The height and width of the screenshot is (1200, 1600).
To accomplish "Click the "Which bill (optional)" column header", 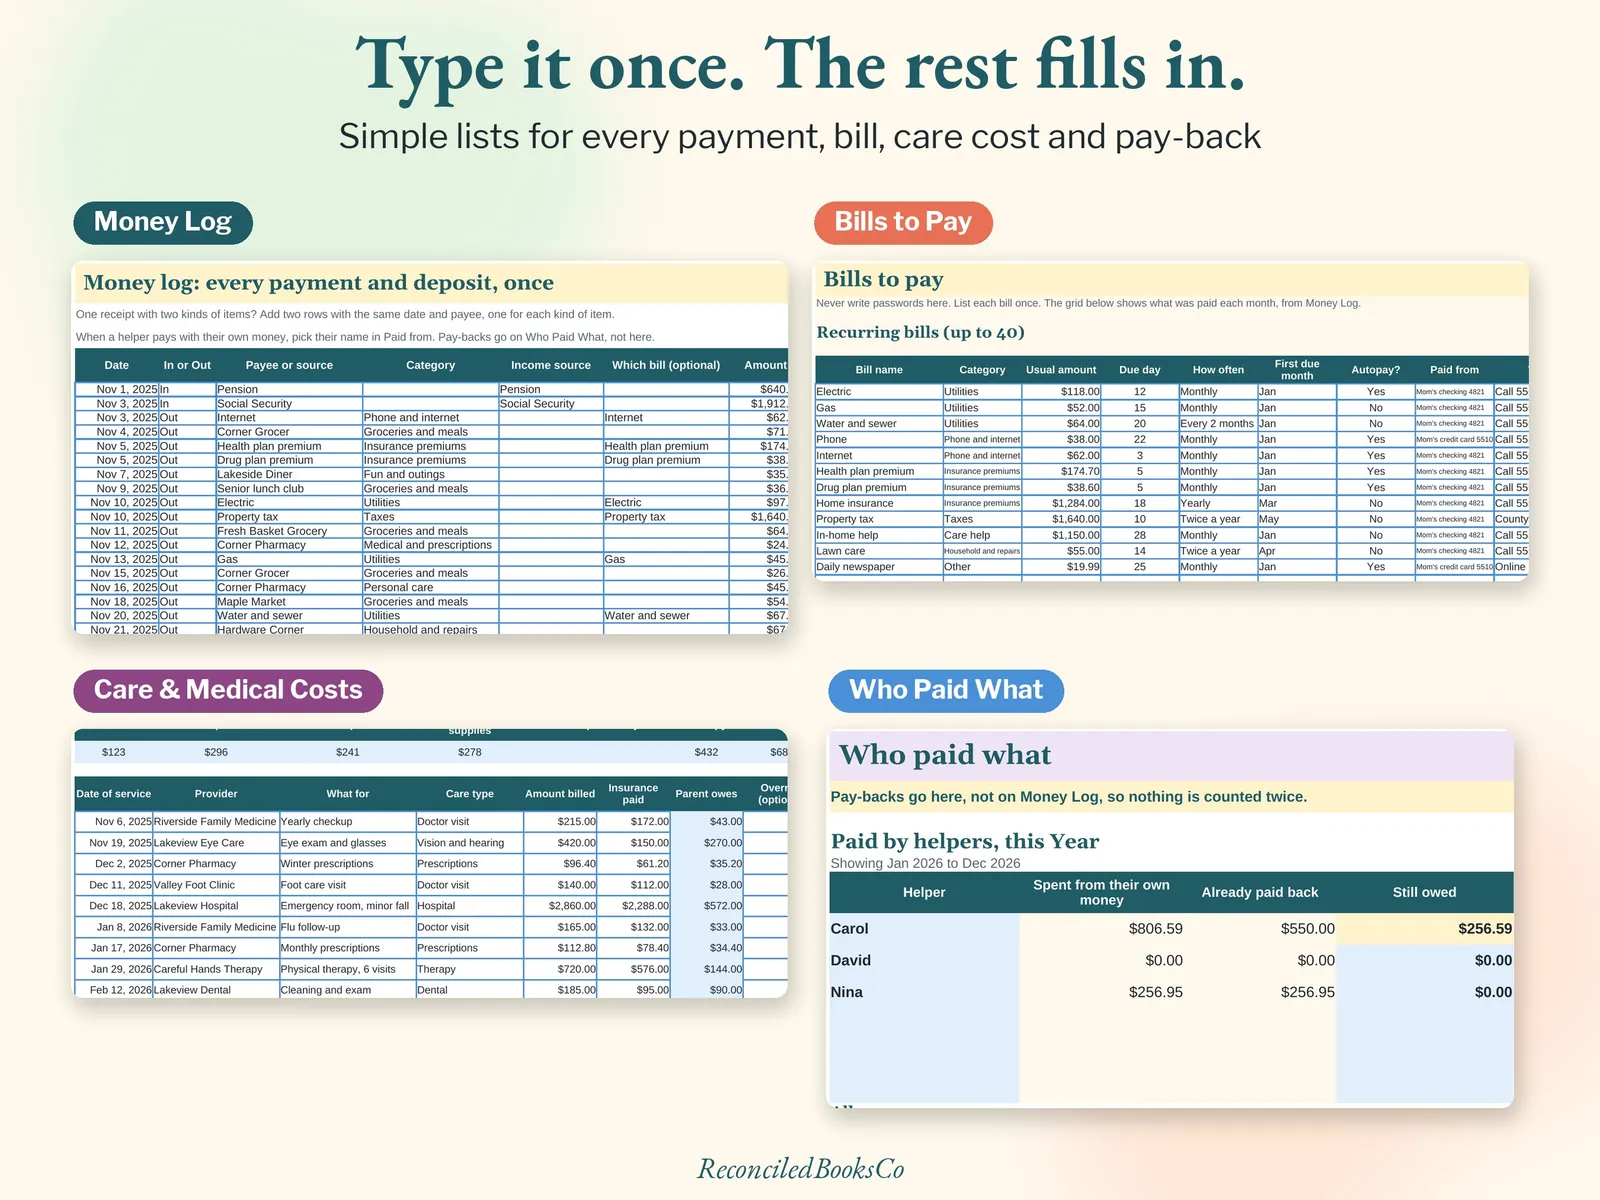I will (x=666, y=365).
